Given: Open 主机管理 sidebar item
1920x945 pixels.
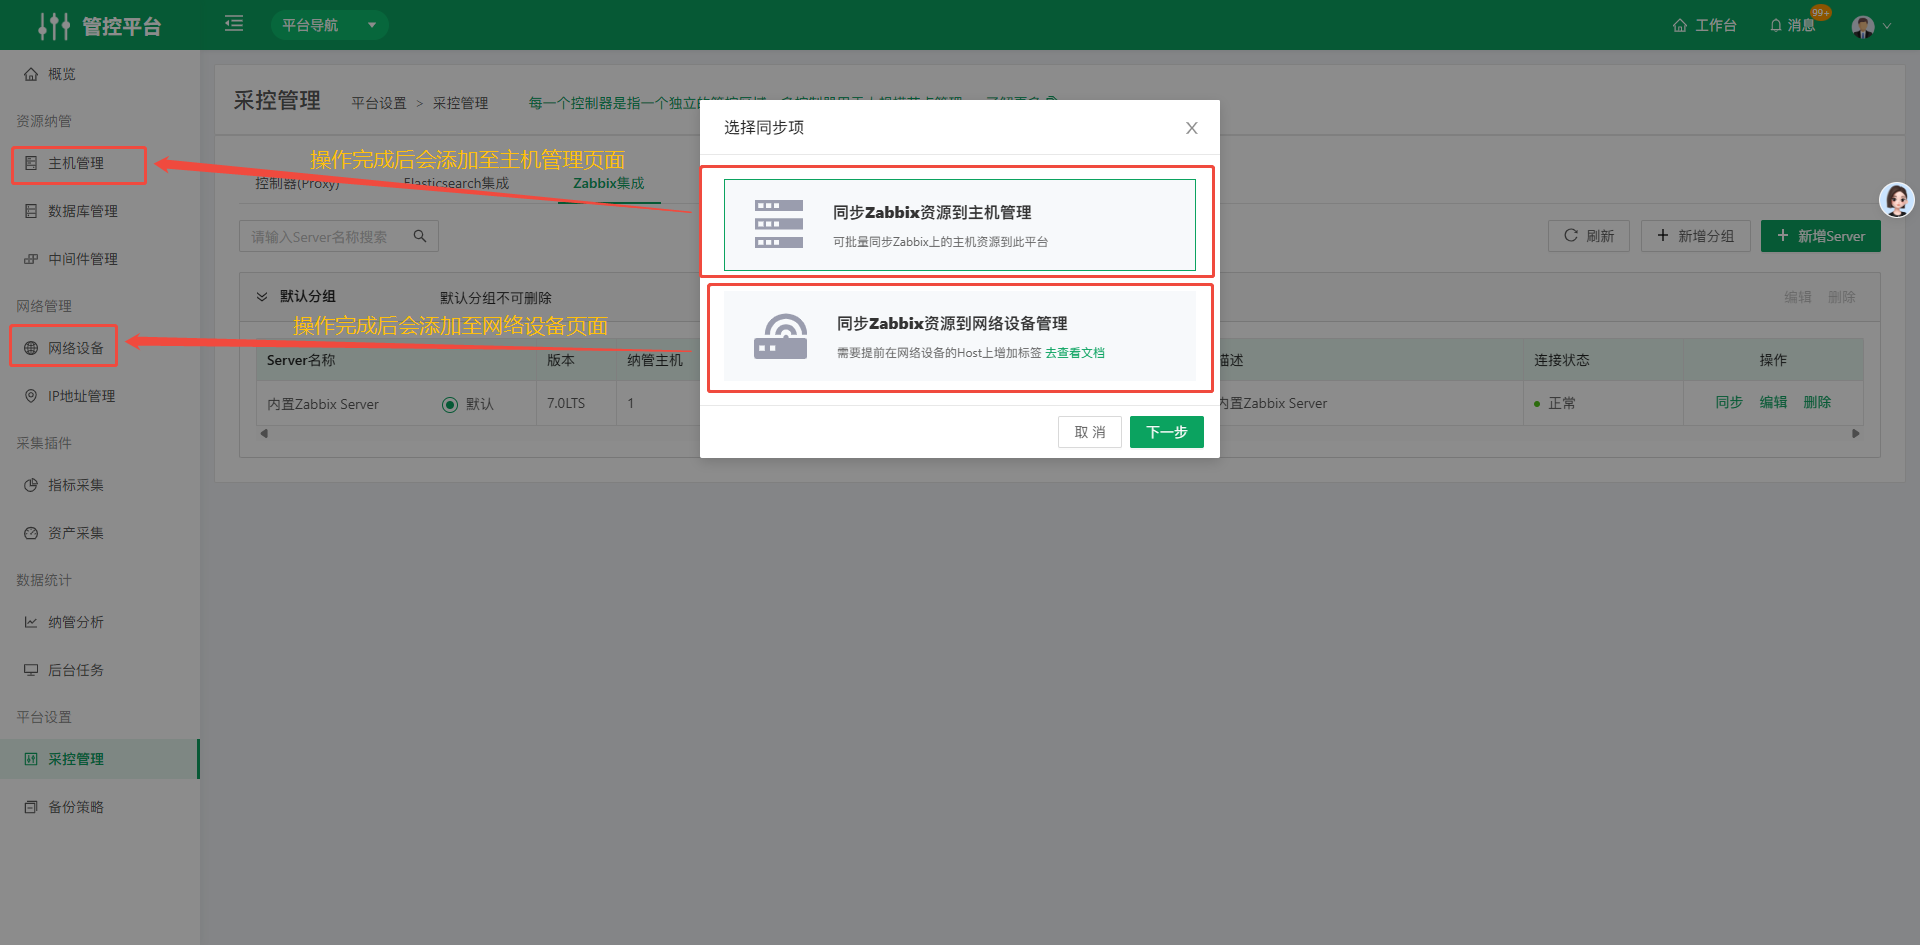Looking at the screenshot, I should click(100, 163).
